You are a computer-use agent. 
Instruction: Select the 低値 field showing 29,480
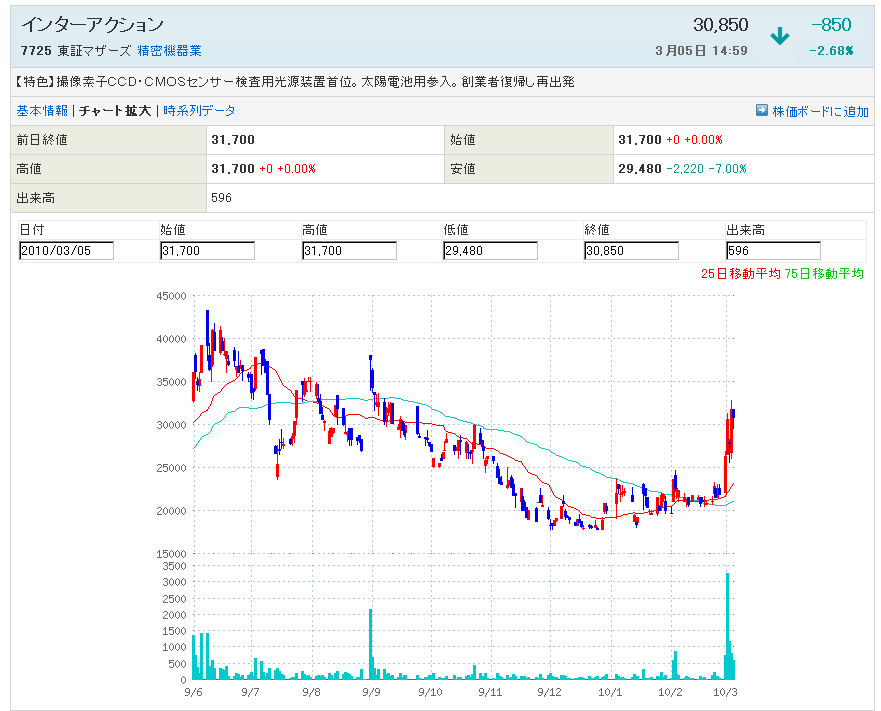pyautogui.click(x=490, y=251)
